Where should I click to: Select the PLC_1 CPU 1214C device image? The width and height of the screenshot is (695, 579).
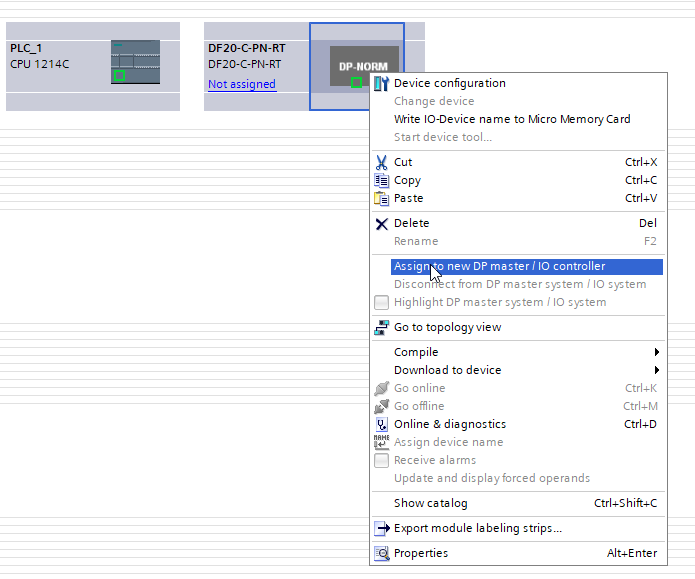[135, 62]
